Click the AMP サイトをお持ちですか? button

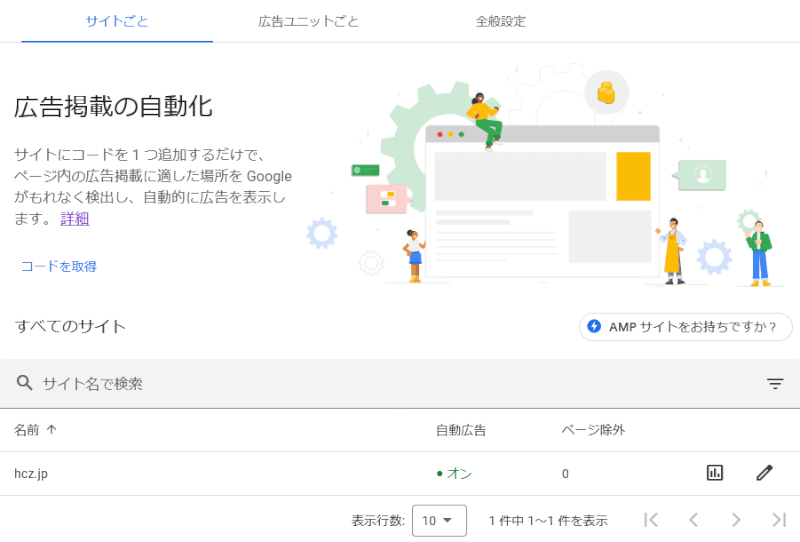[x=685, y=327]
